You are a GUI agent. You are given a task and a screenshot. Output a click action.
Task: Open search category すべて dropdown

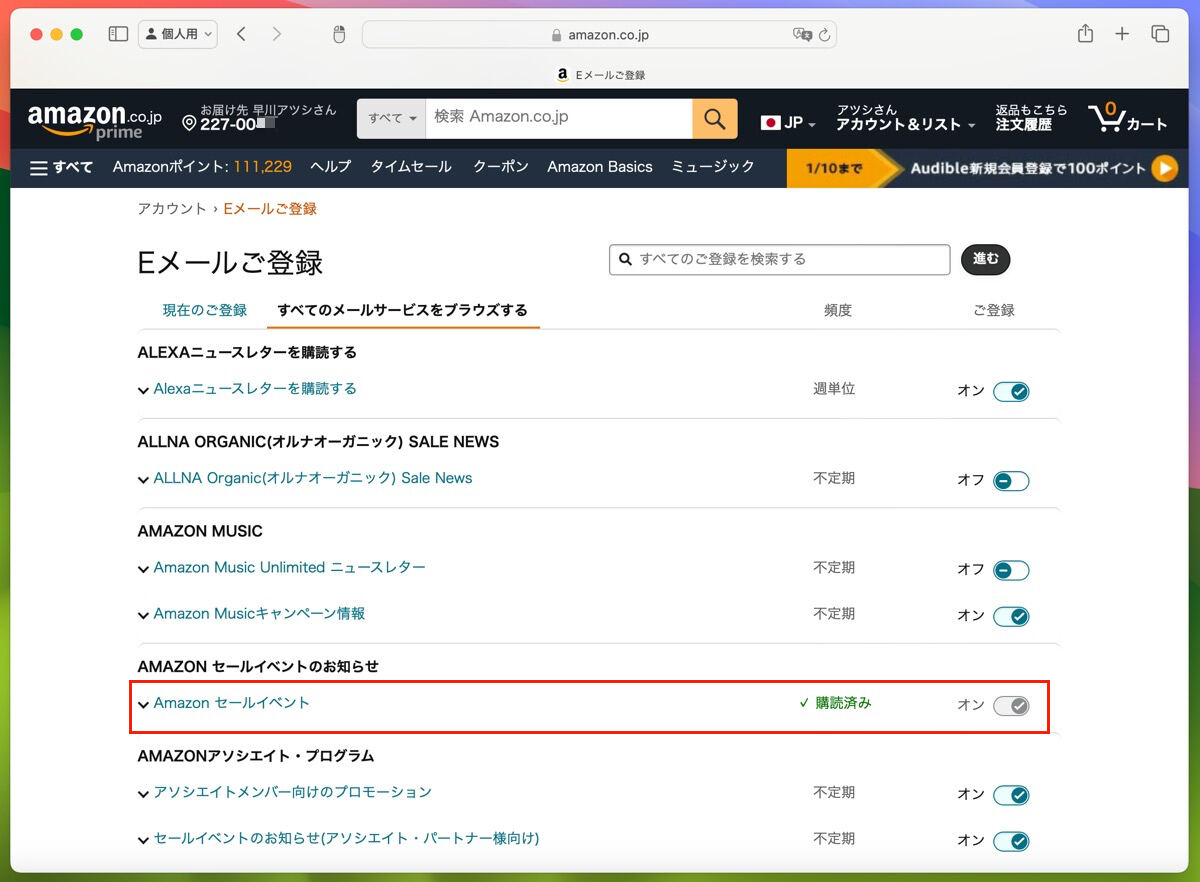392,119
